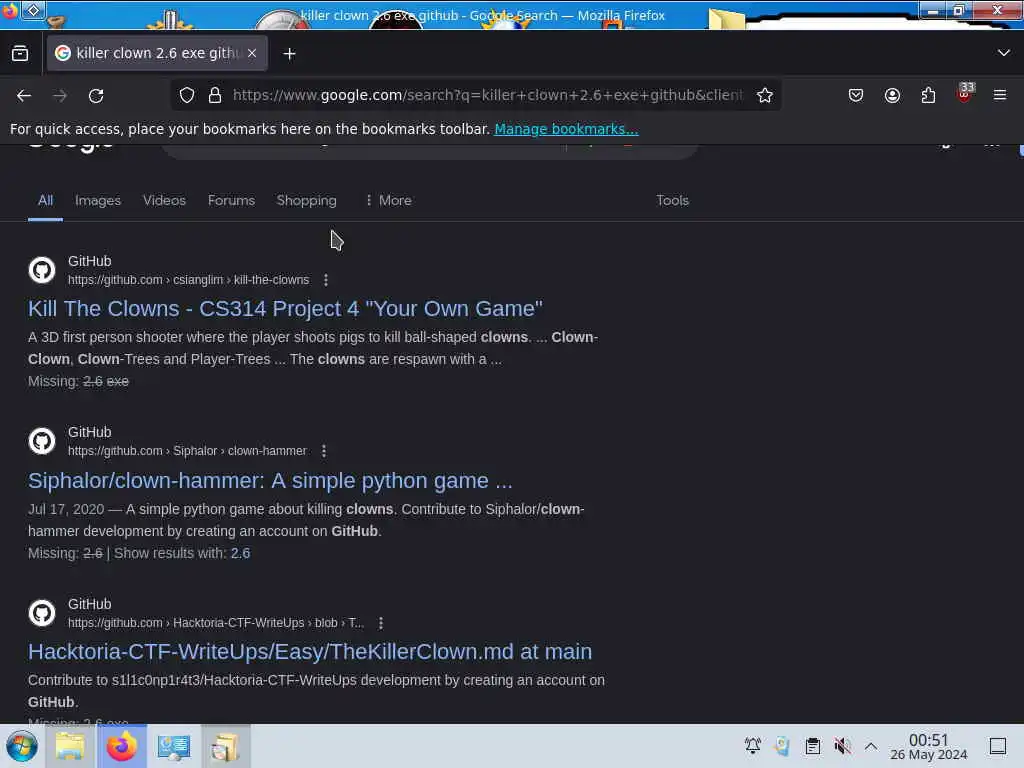The width and height of the screenshot is (1024, 768).
Task: Expand the hidden tray icons arrow
Action: pos(871,746)
